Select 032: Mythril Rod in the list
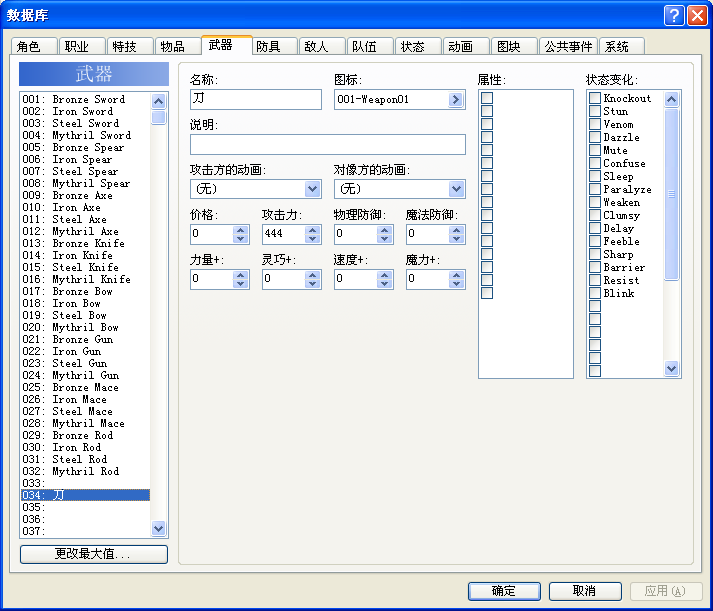This screenshot has height=611, width=713. (85, 471)
